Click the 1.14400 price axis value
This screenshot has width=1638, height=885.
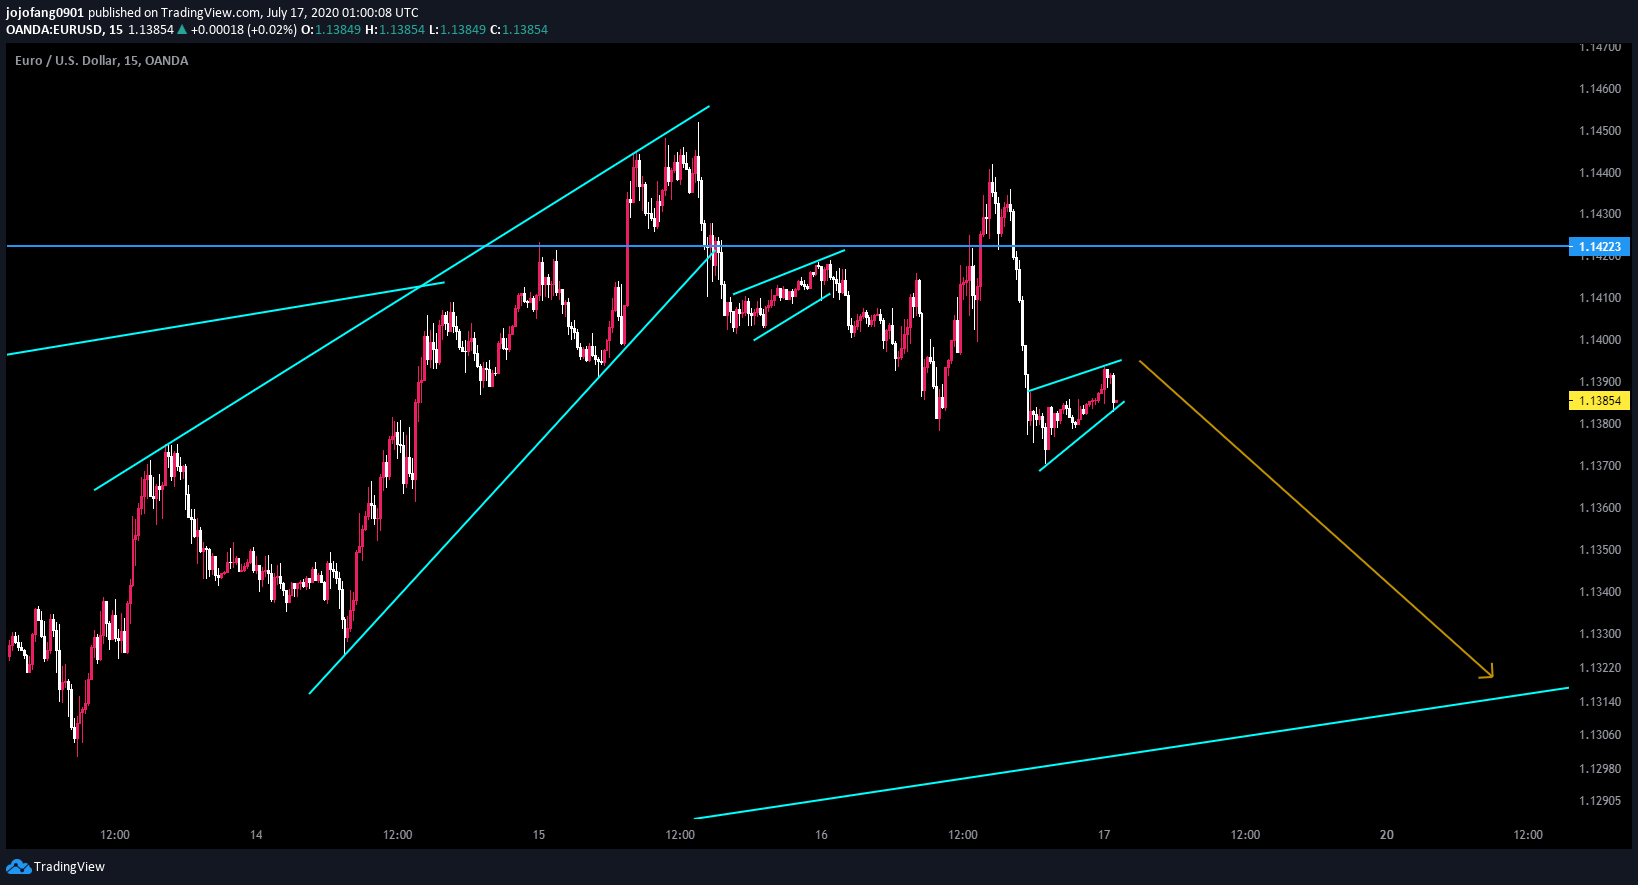point(1600,173)
